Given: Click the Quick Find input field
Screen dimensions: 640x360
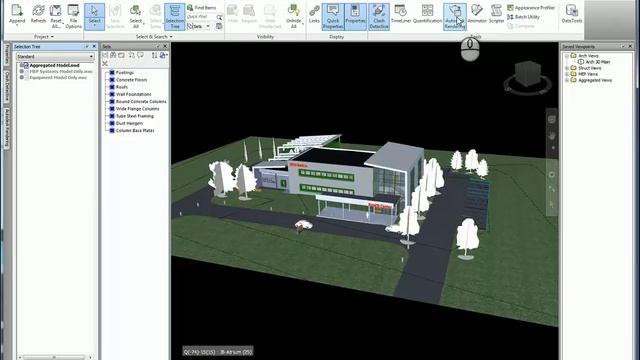Looking at the screenshot, I should click(201, 17).
